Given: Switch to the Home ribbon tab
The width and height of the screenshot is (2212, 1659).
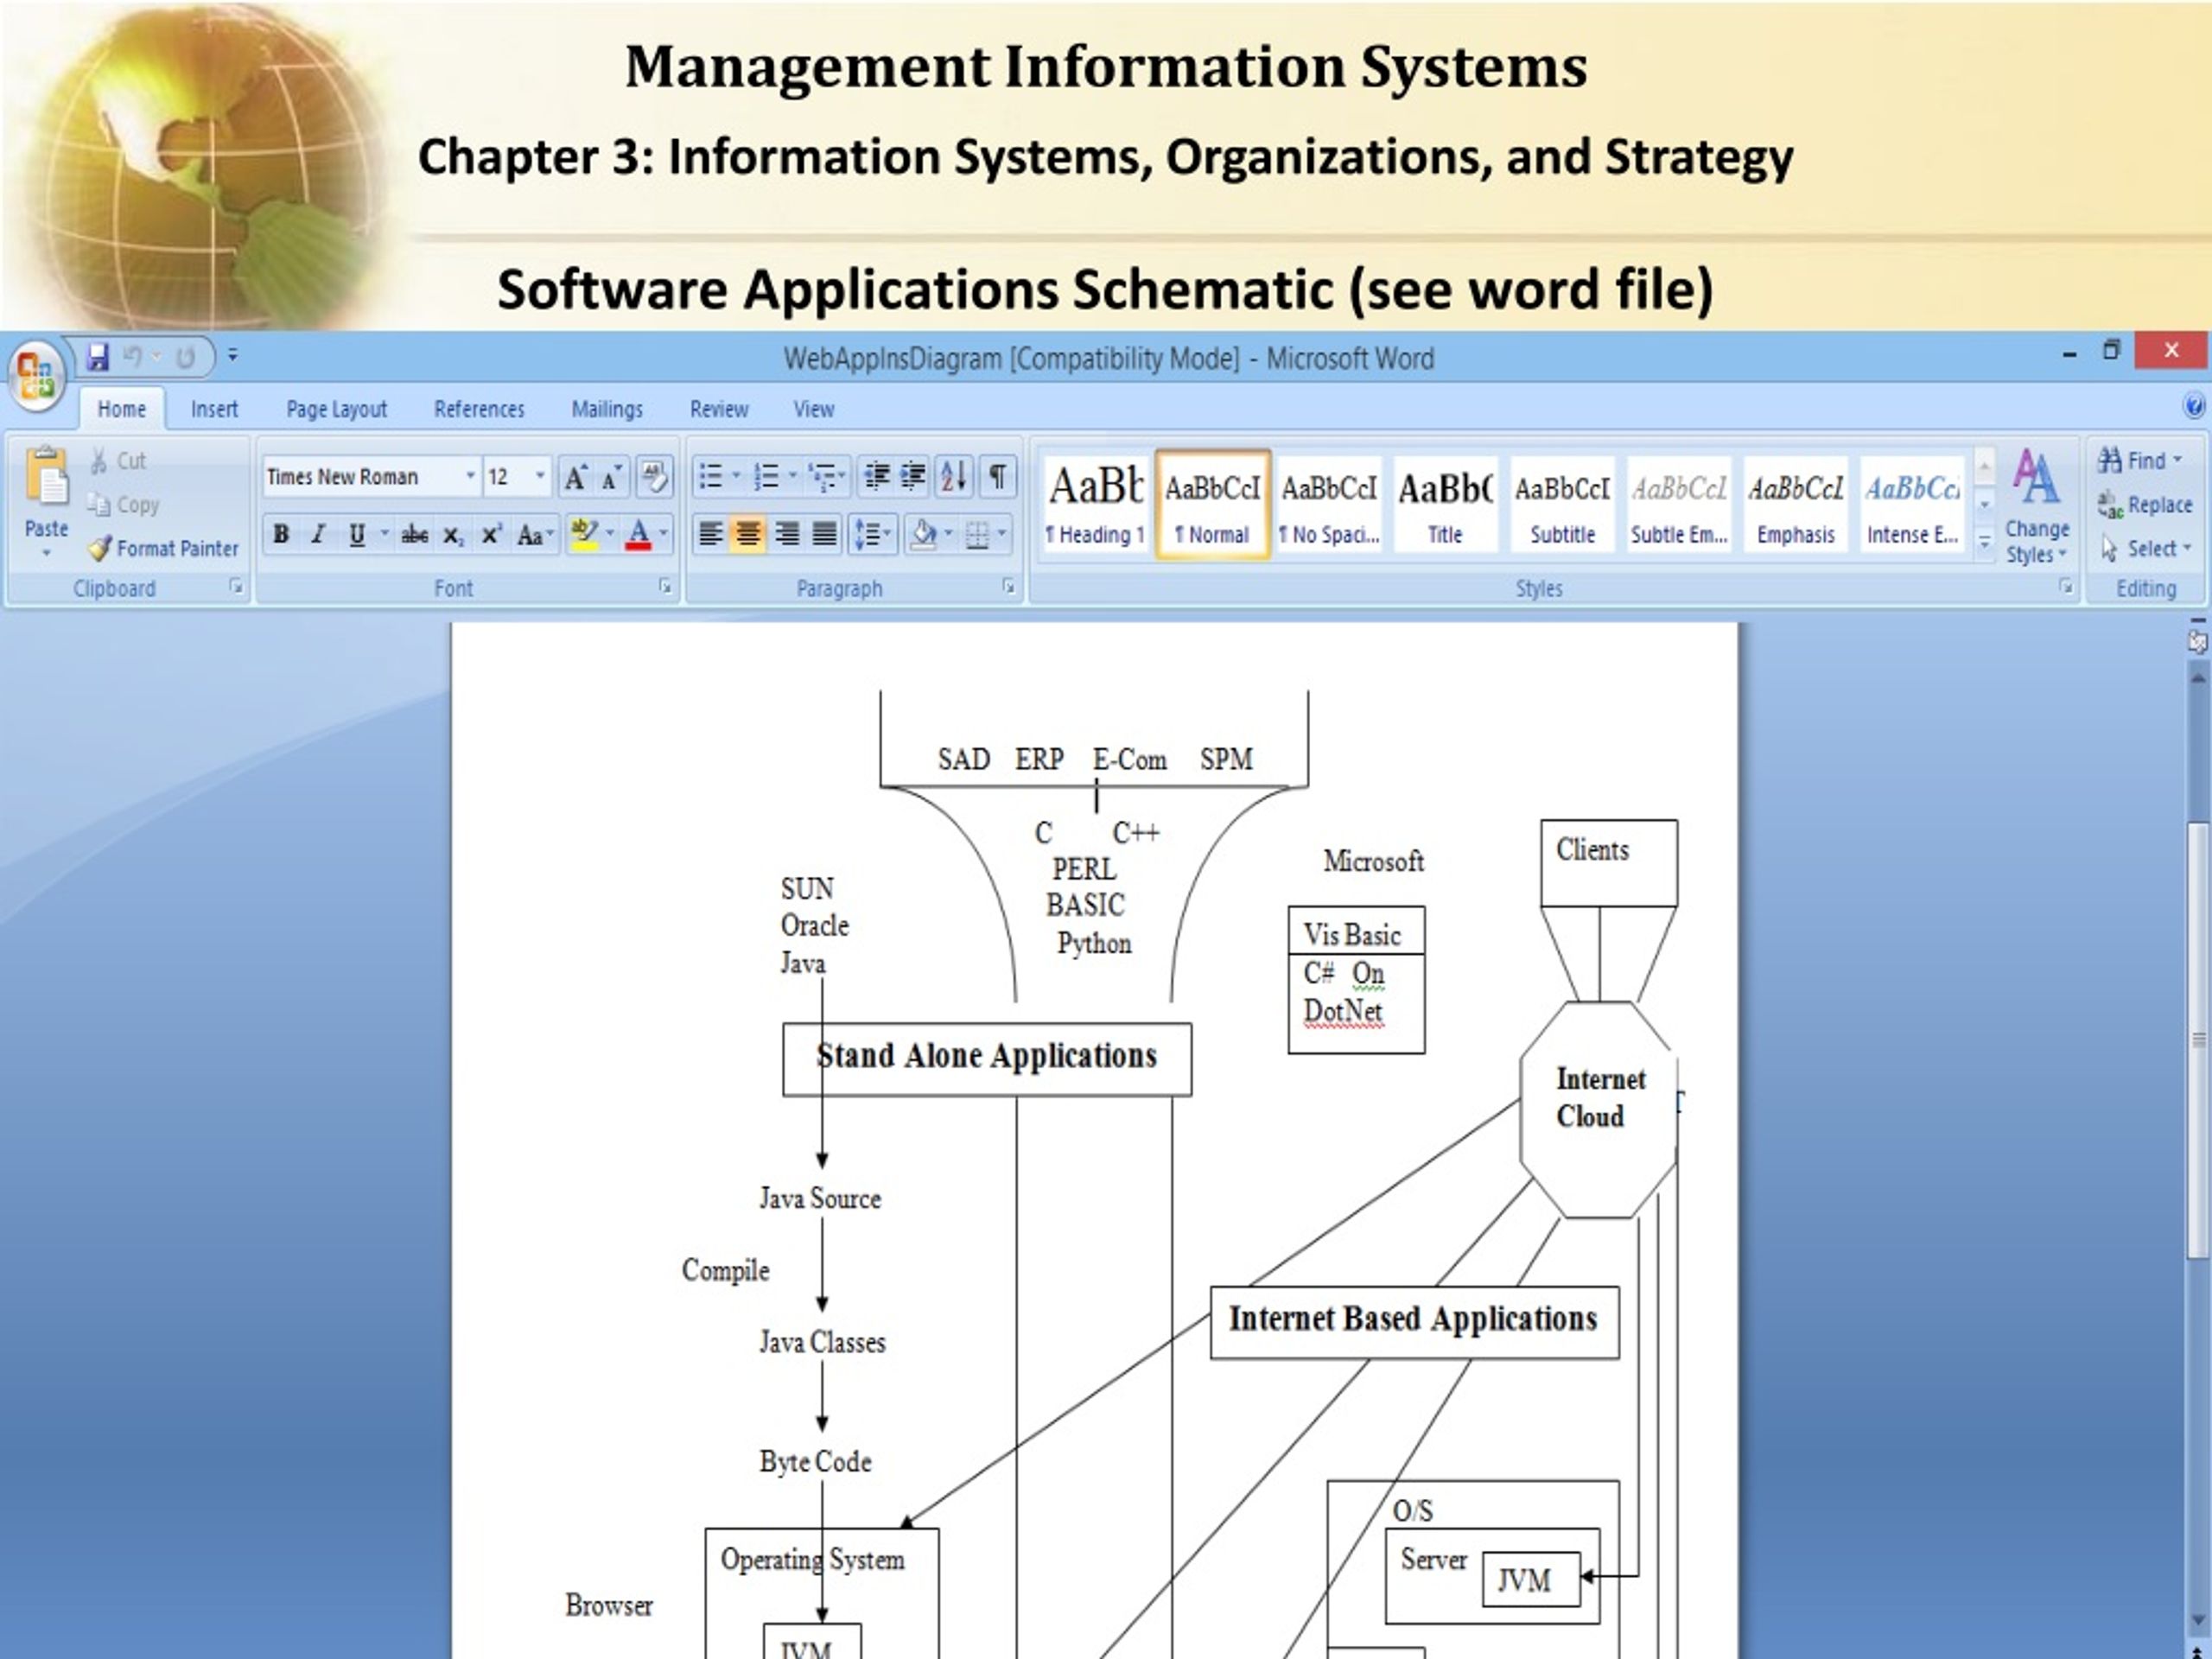Looking at the screenshot, I should point(122,409).
